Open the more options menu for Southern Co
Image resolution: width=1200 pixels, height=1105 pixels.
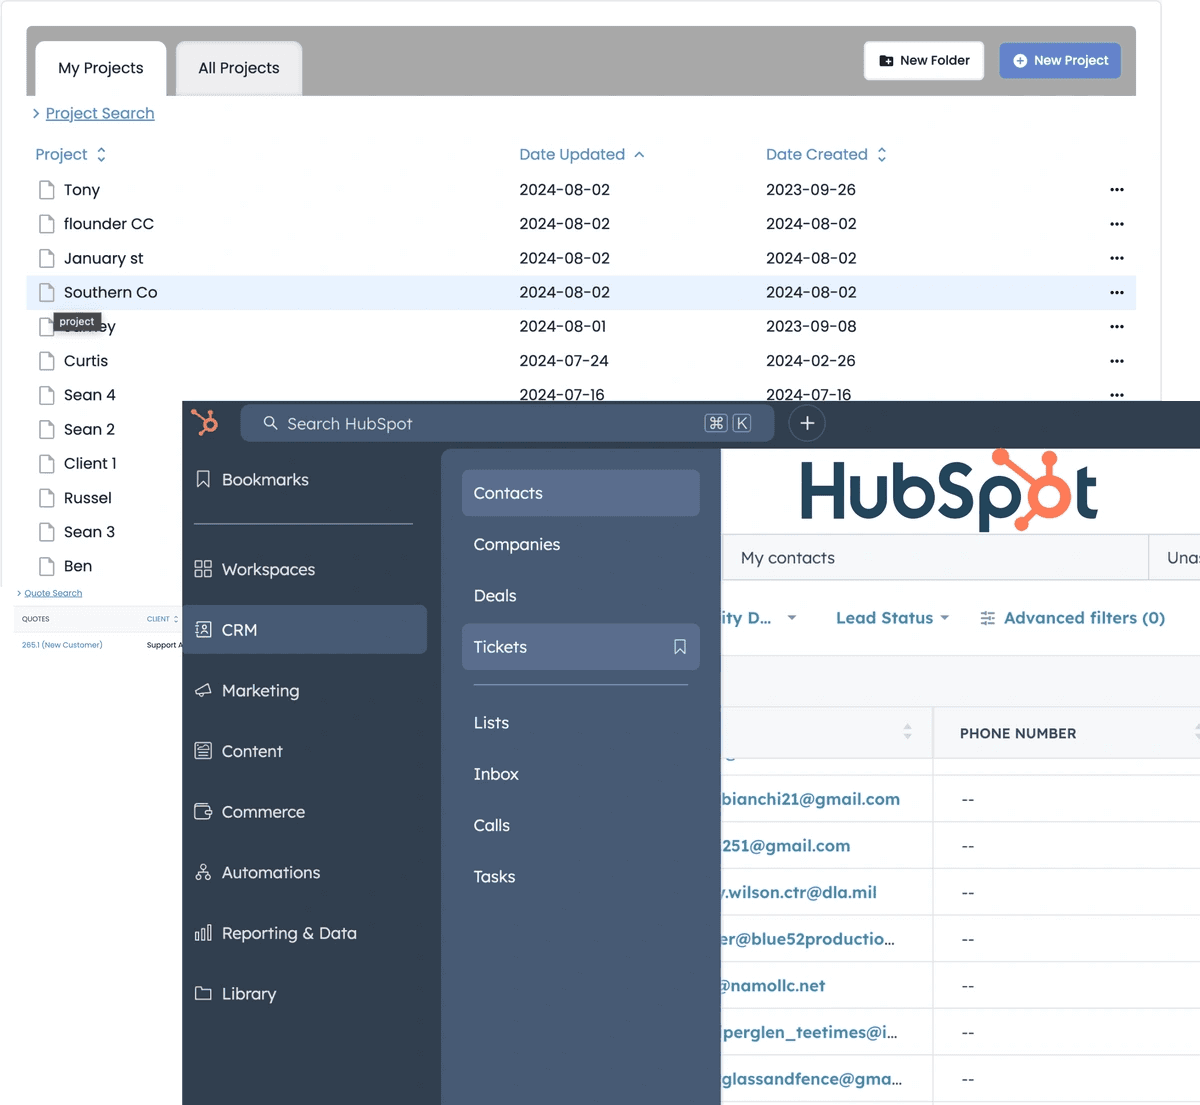click(x=1117, y=292)
